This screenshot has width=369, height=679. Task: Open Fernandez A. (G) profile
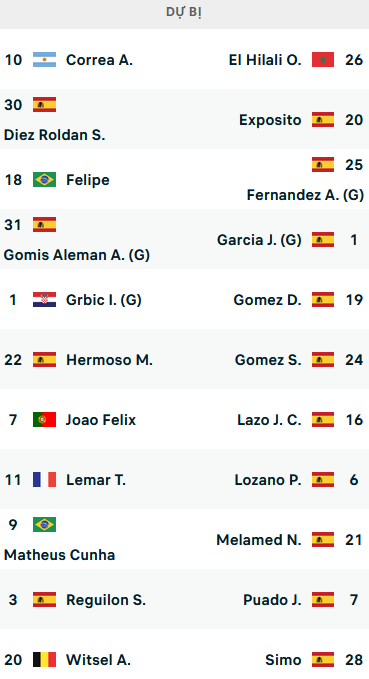[305, 195]
